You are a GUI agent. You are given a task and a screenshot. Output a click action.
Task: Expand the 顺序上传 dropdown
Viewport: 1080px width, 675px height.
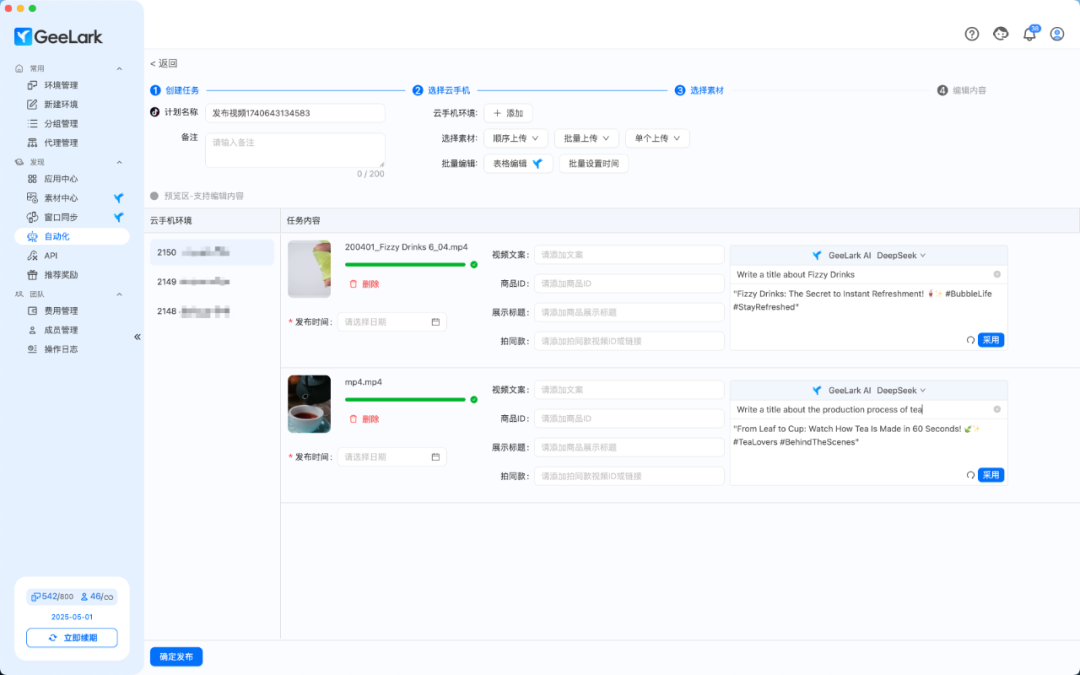[x=516, y=138]
